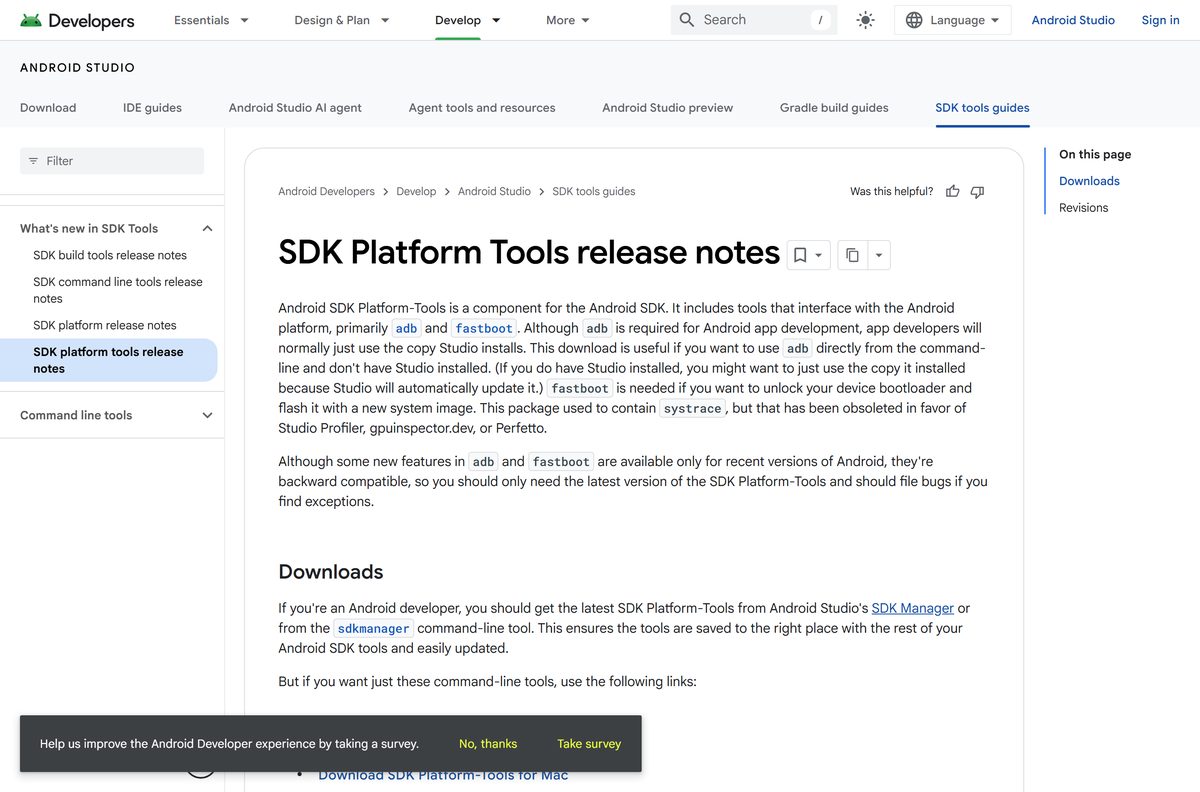Image resolution: width=1200 pixels, height=792 pixels.
Task: Copy page using the copy icon
Action: tap(852, 255)
